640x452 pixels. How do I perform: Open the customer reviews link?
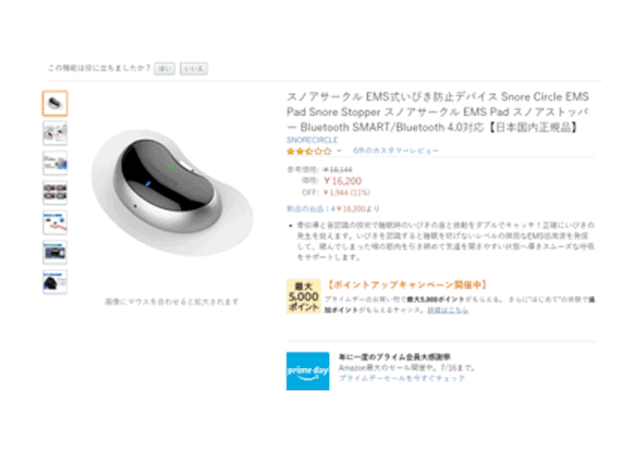click(396, 151)
